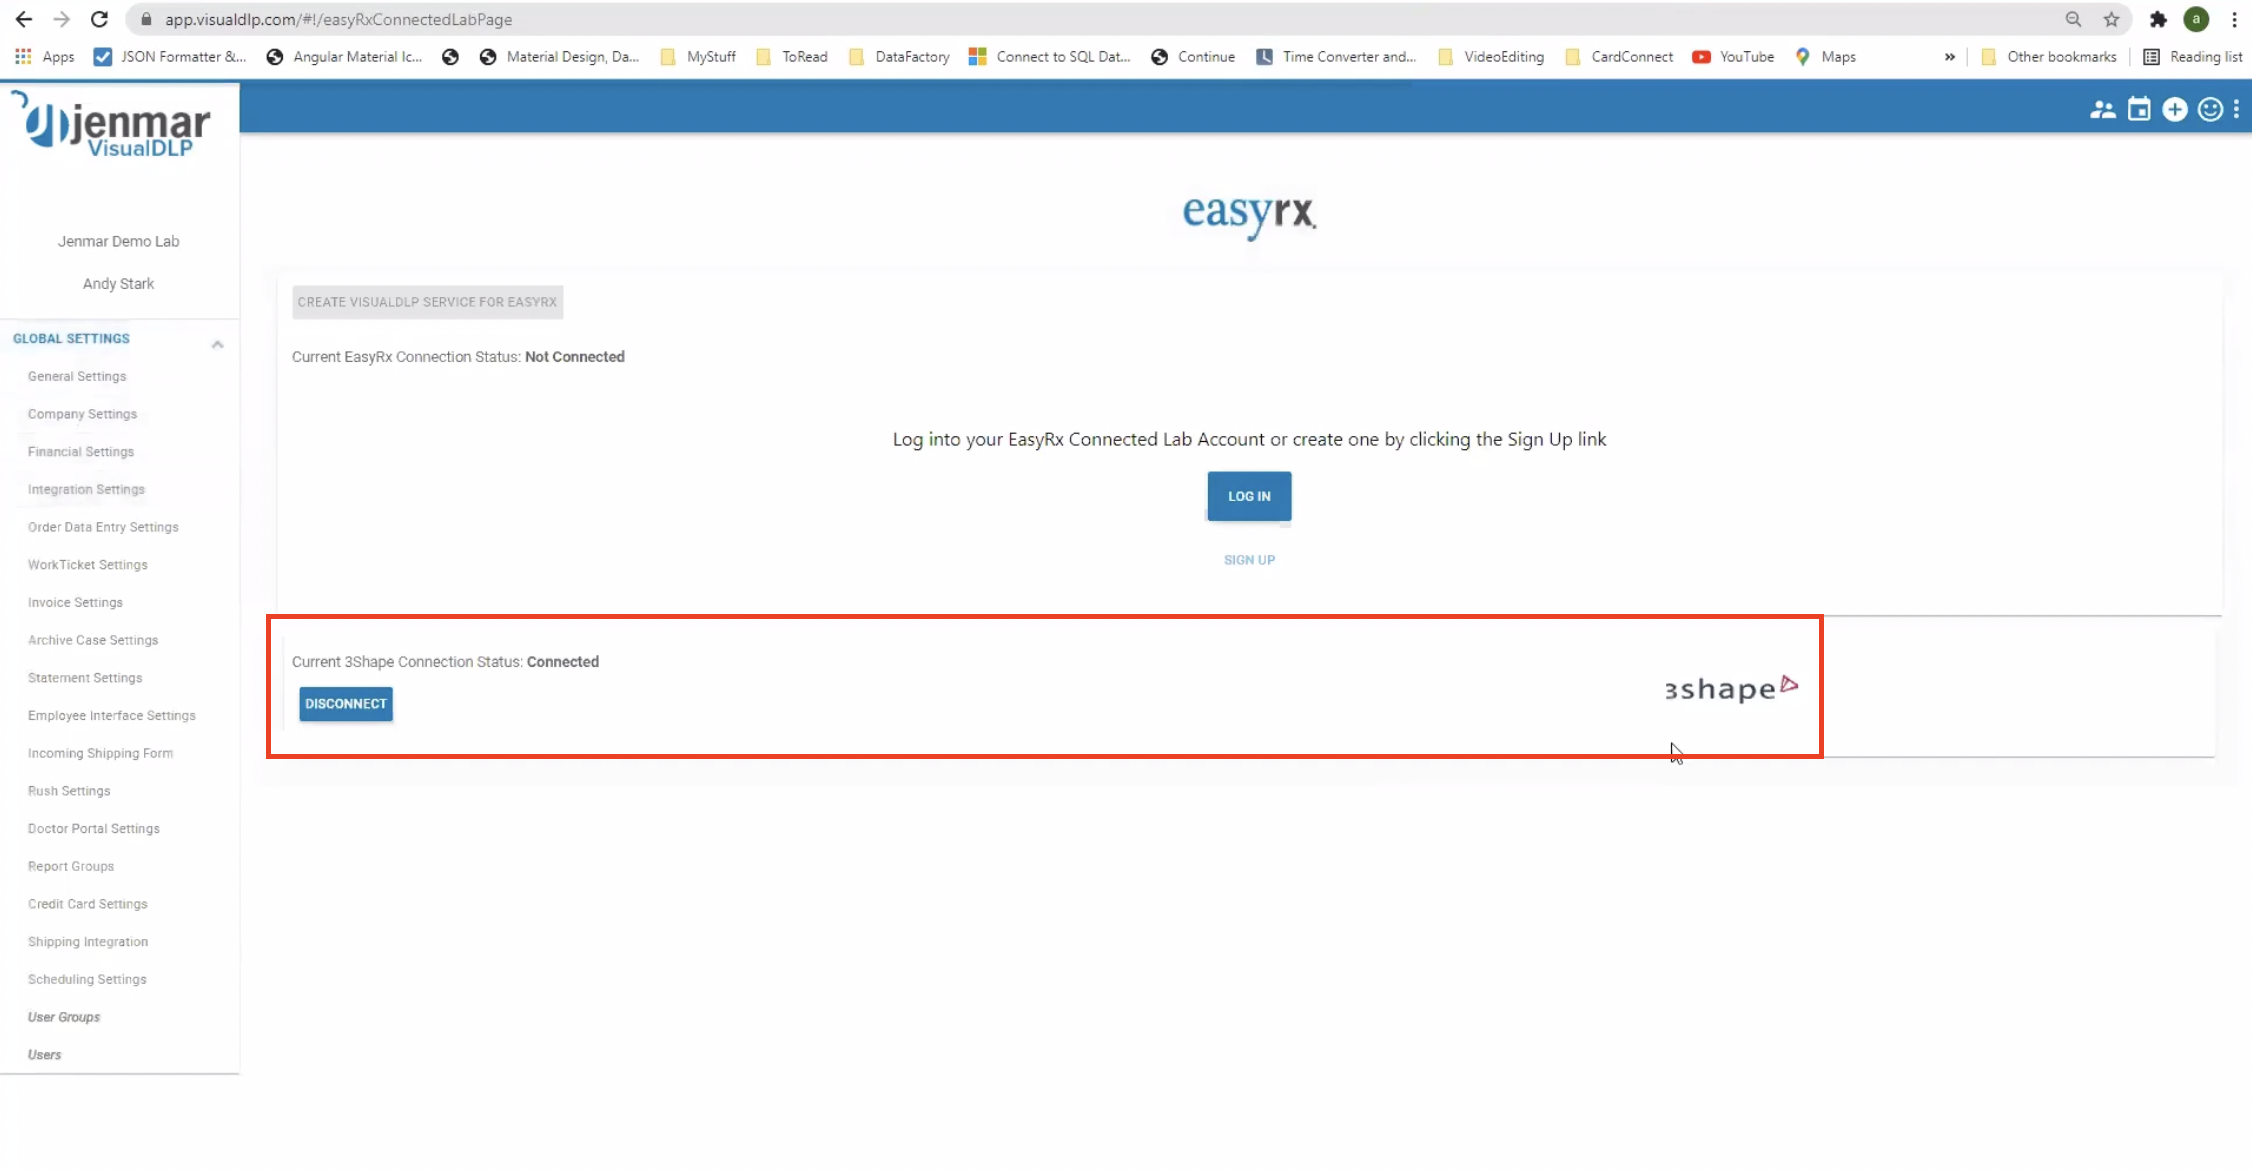Screen dimensions: 2252x1170
Task: Open the Maps bookmark
Action: 1825,57
